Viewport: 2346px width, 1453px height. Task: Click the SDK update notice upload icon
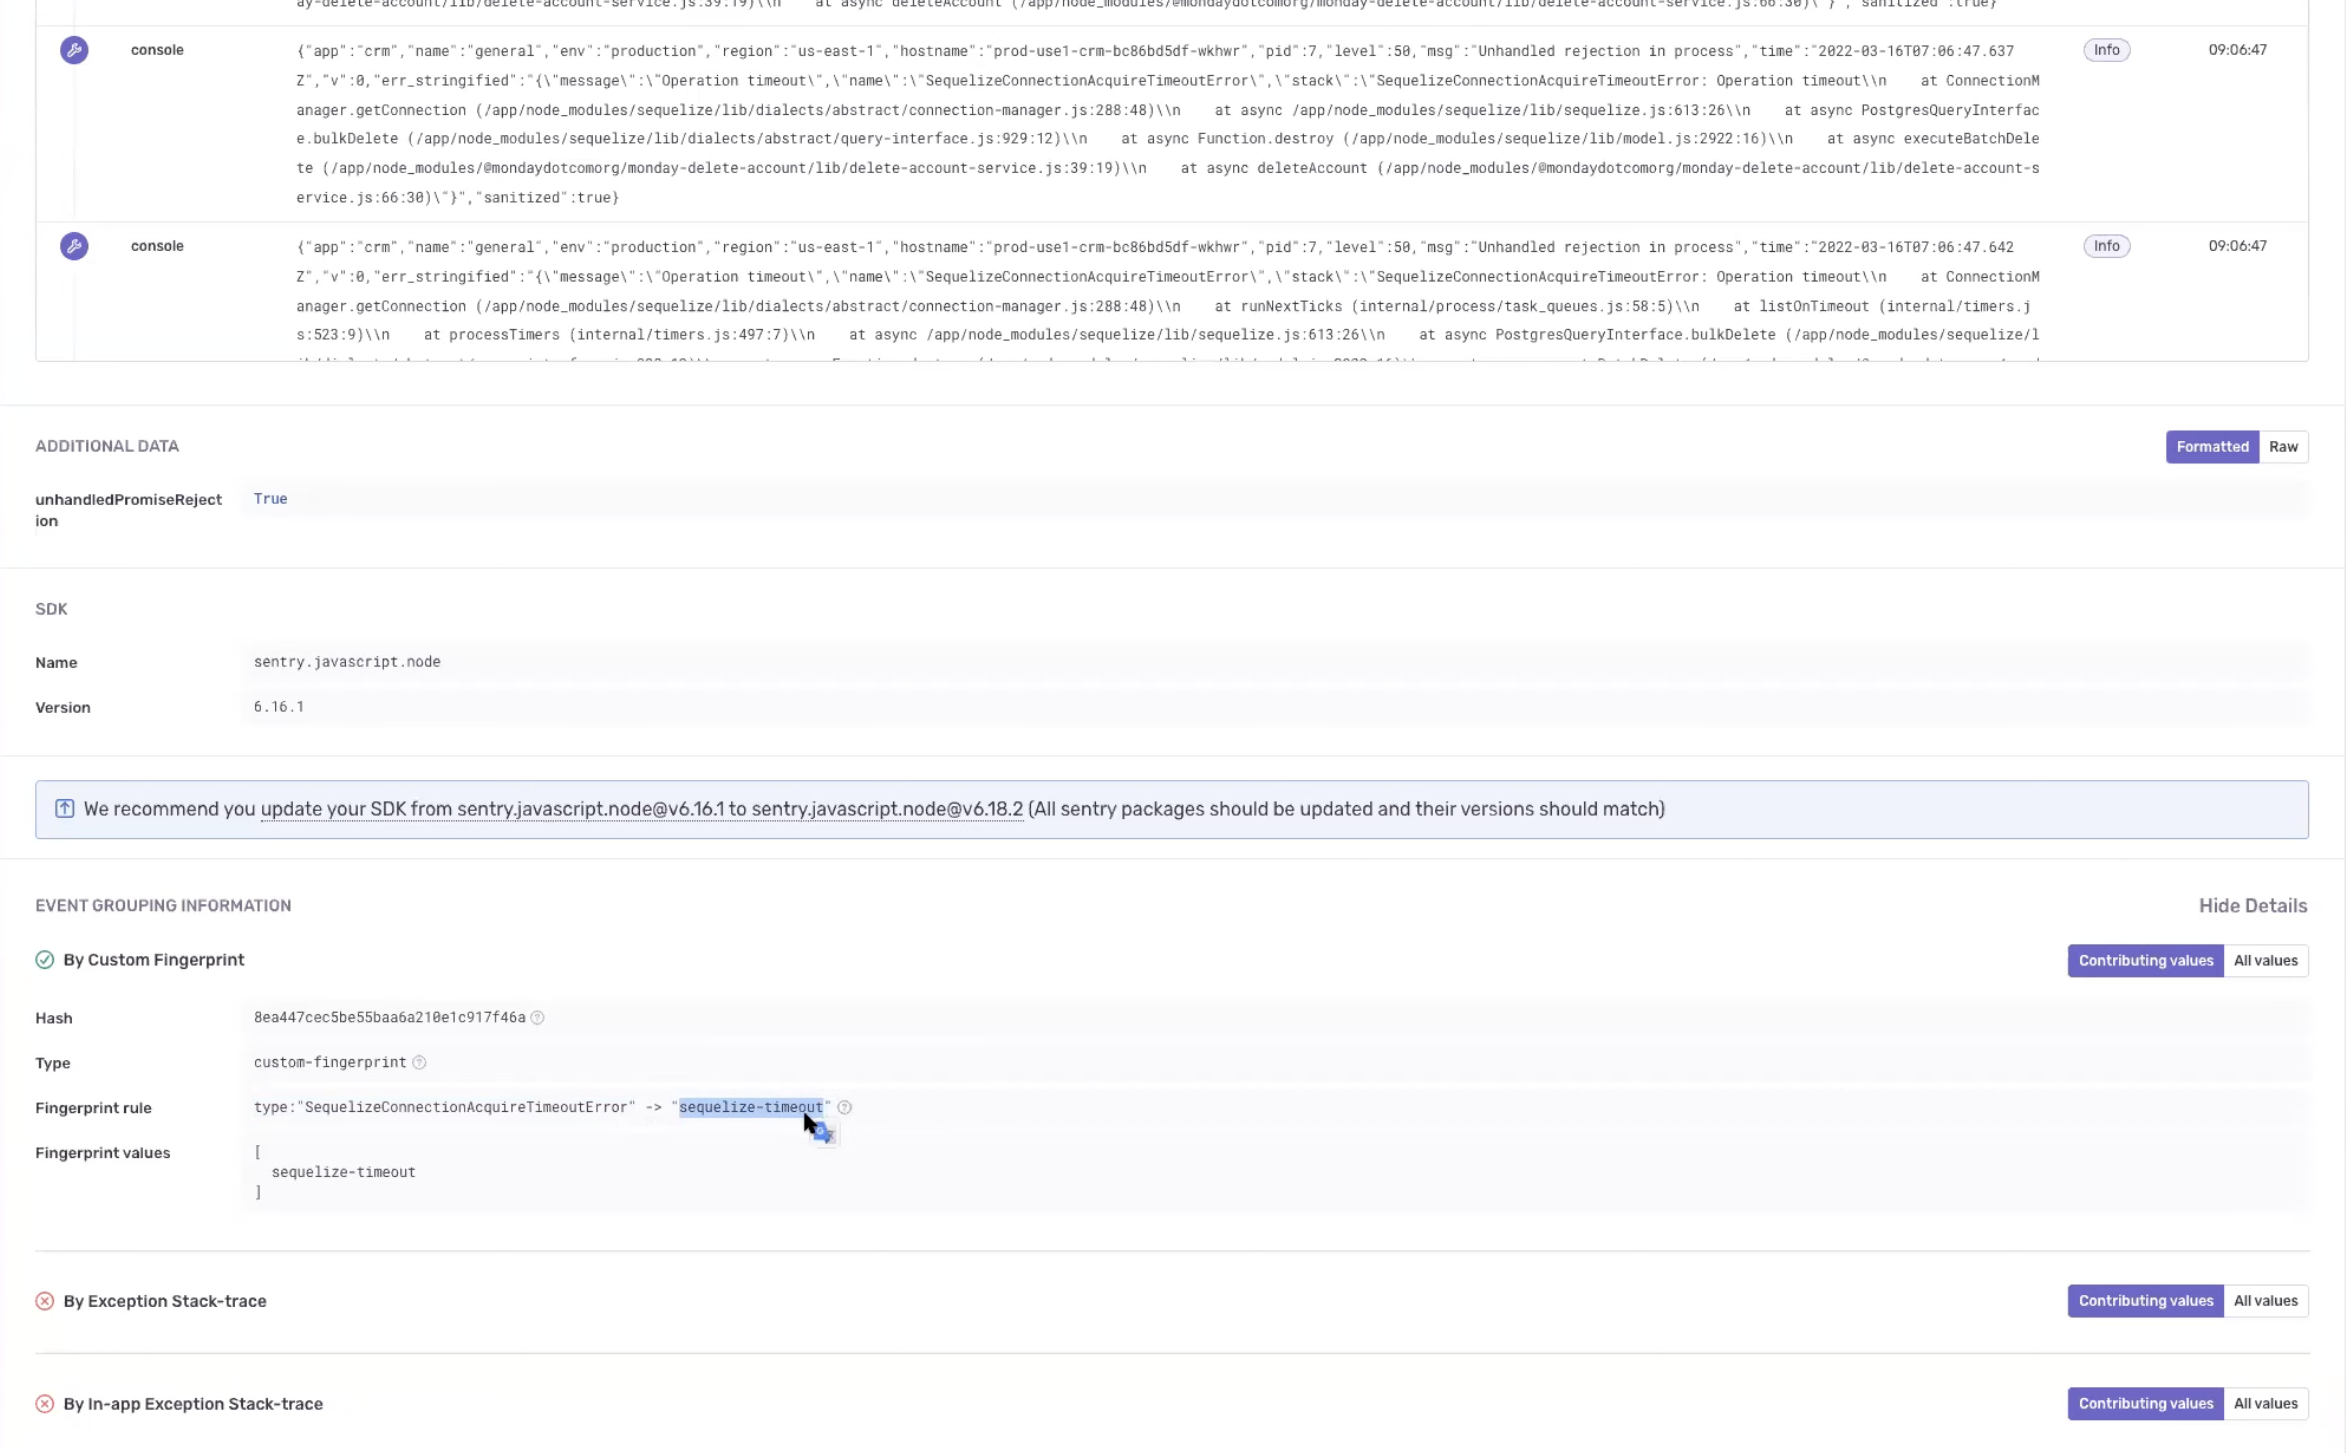[x=64, y=809]
